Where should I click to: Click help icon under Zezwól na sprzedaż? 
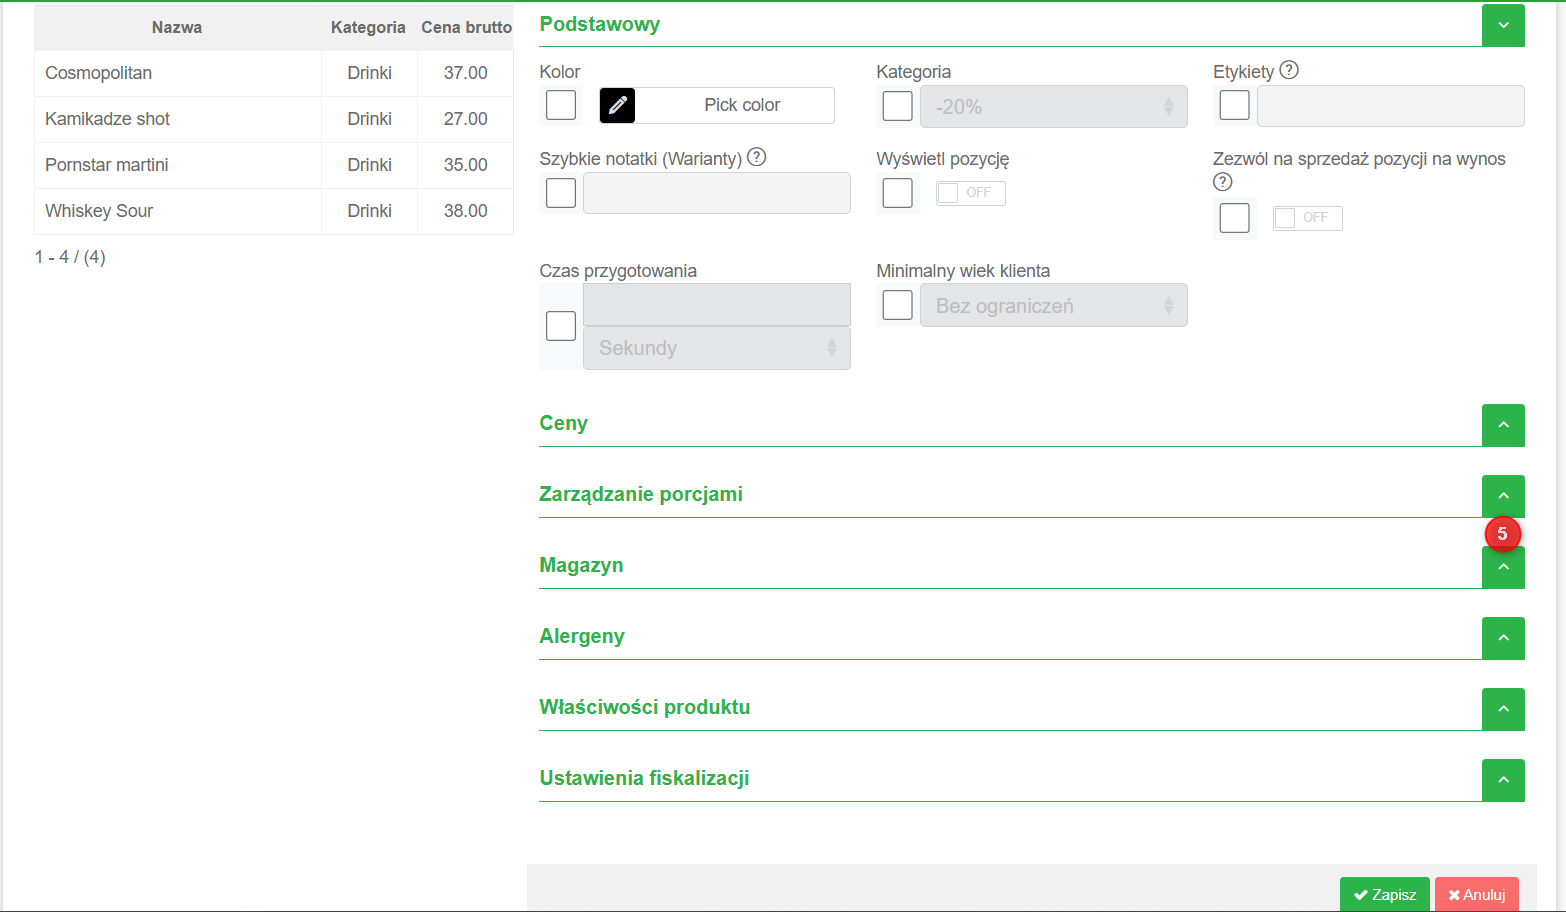coord(1222,182)
